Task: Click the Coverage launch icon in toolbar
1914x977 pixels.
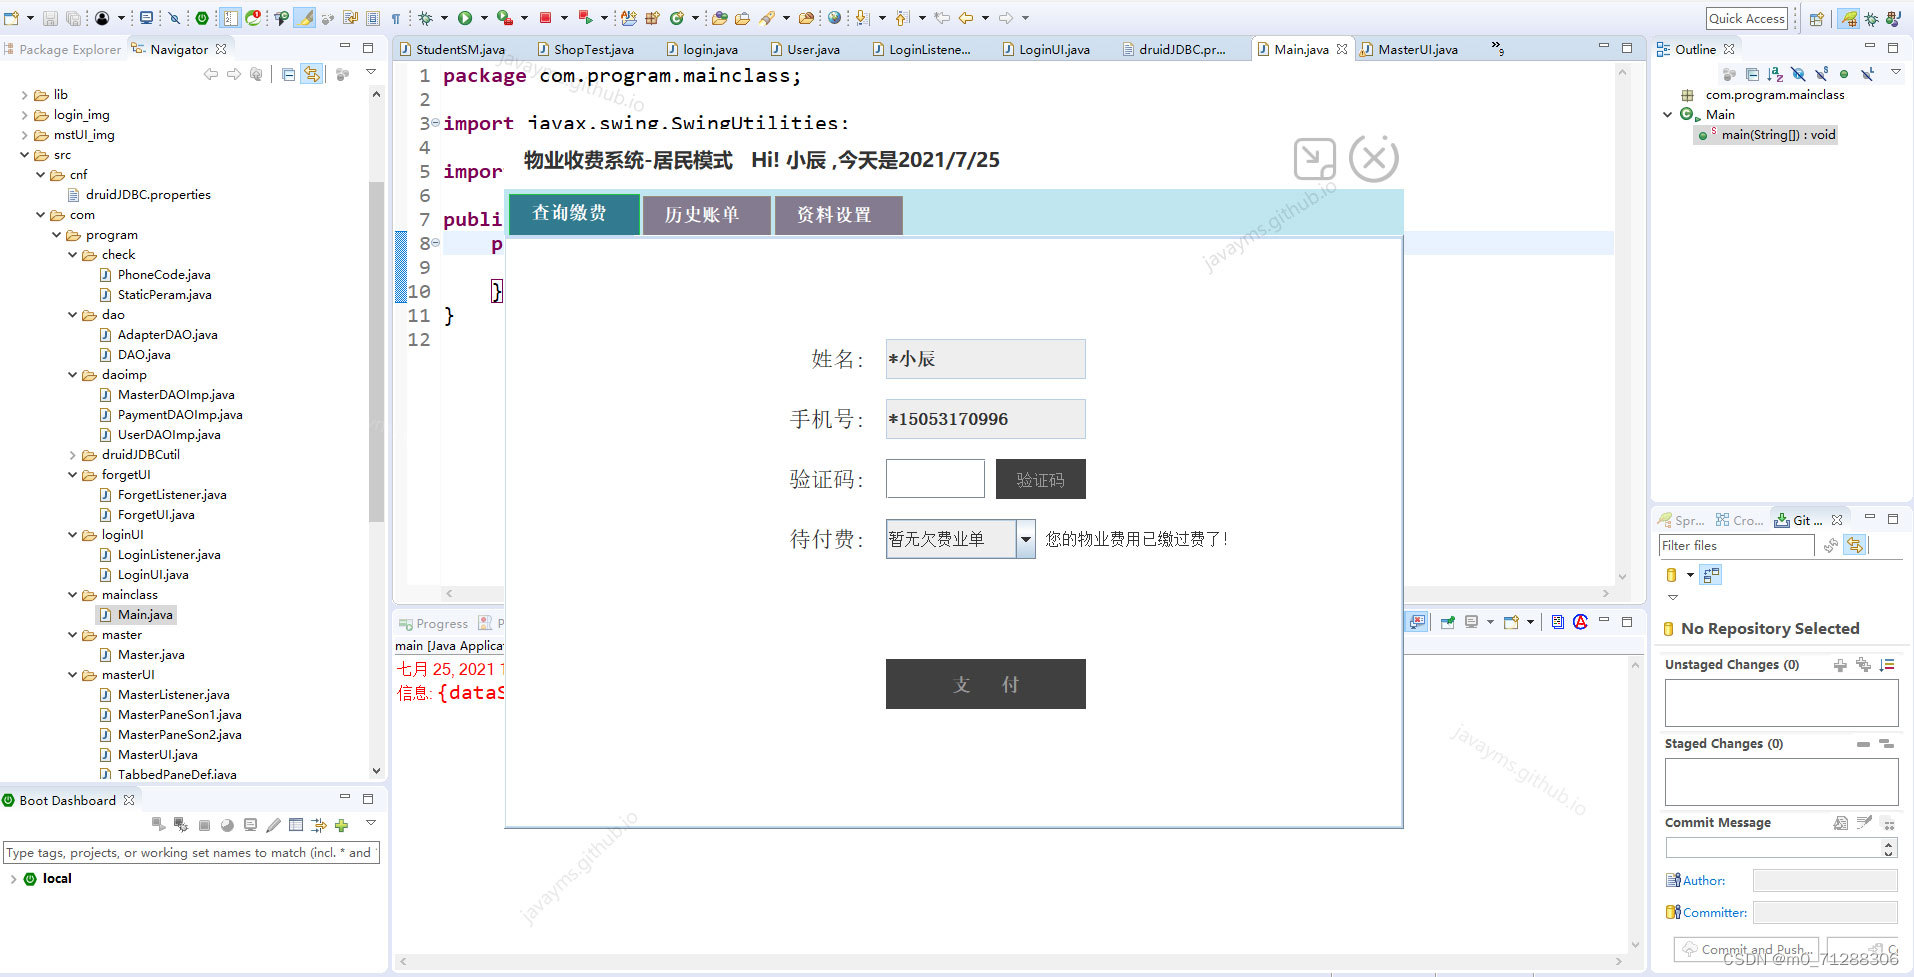Action: pos(504,17)
